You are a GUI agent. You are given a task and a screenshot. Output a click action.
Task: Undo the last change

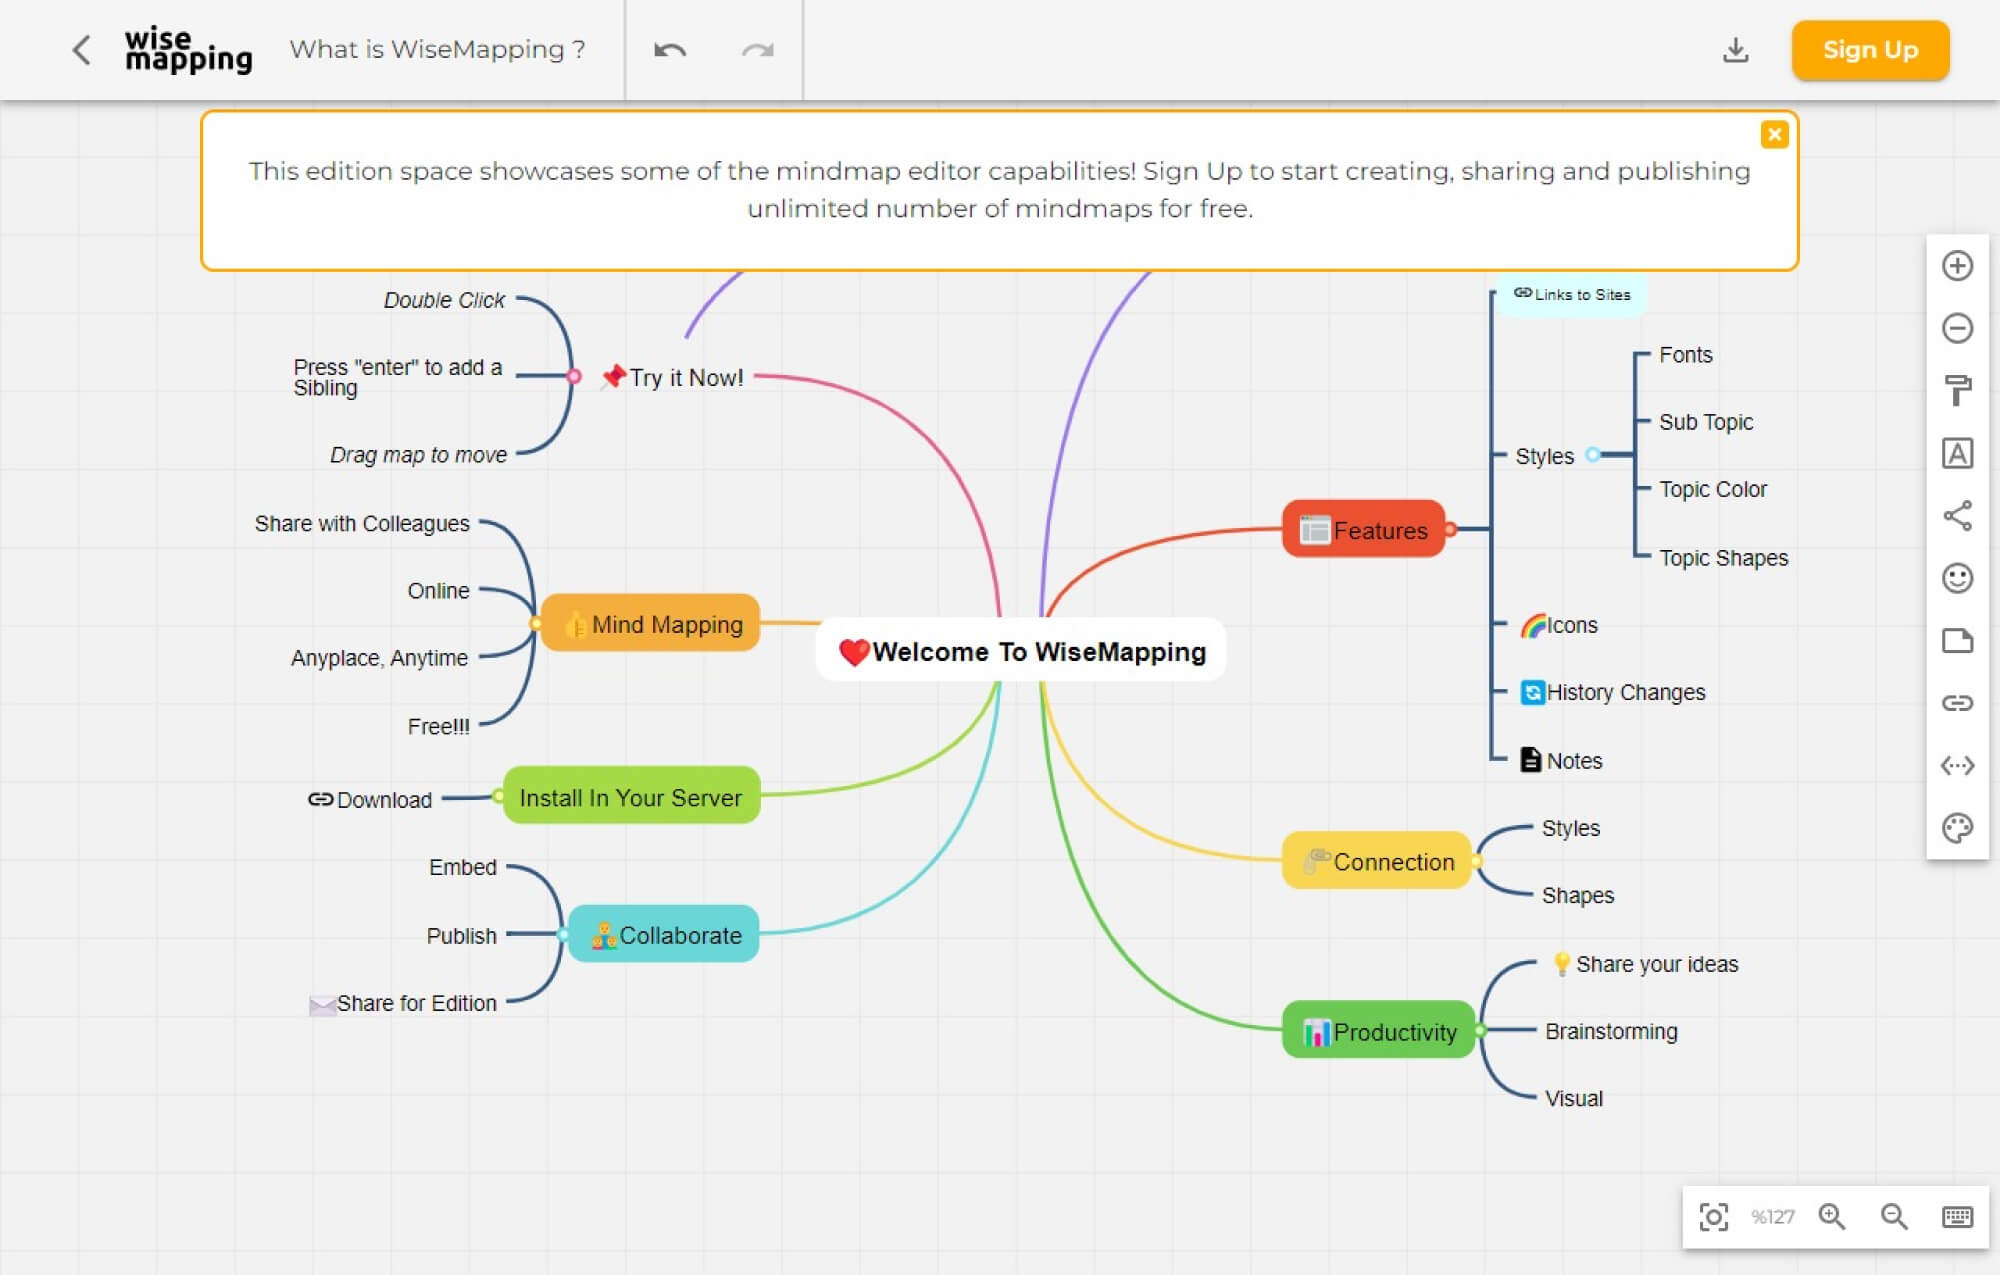click(x=672, y=49)
